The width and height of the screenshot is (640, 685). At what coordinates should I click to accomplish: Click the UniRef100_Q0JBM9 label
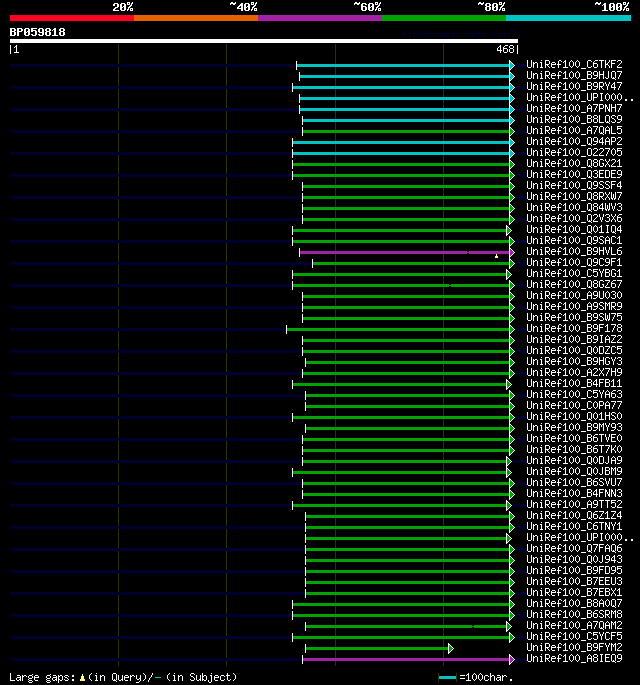[574, 471]
